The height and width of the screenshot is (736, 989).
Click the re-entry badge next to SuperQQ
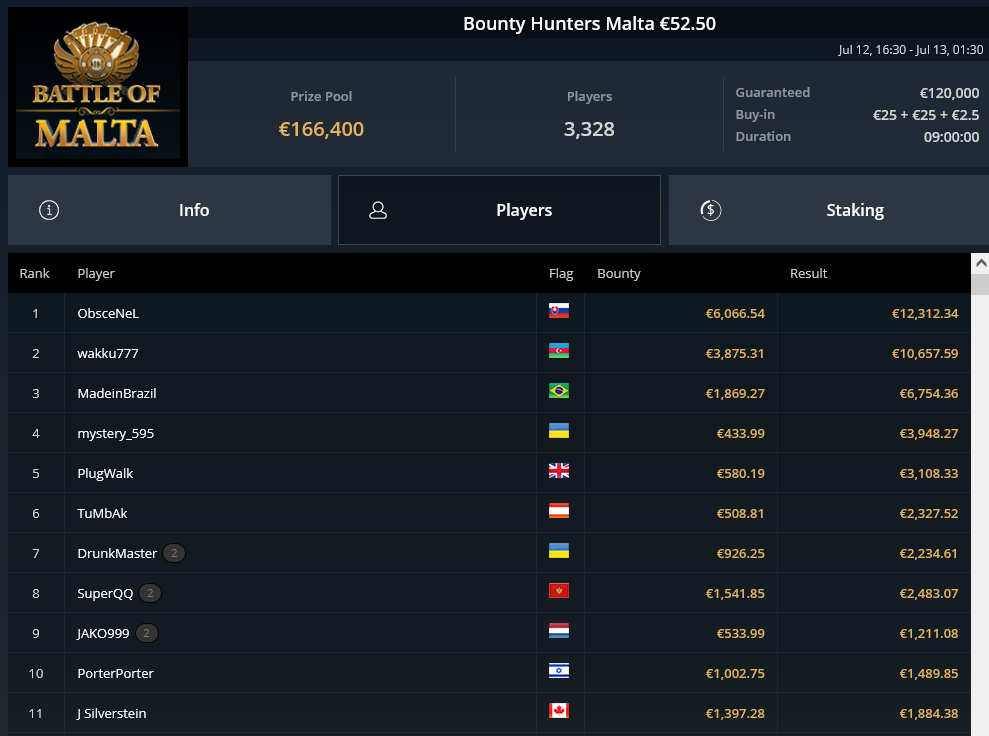tap(150, 593)
